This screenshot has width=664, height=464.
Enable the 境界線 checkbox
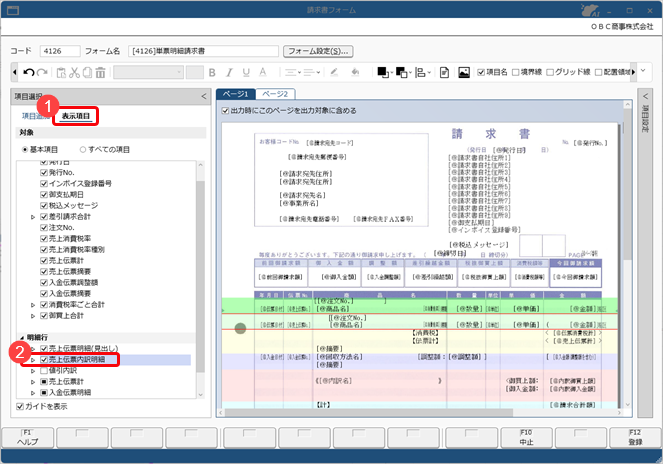(516, 72)
